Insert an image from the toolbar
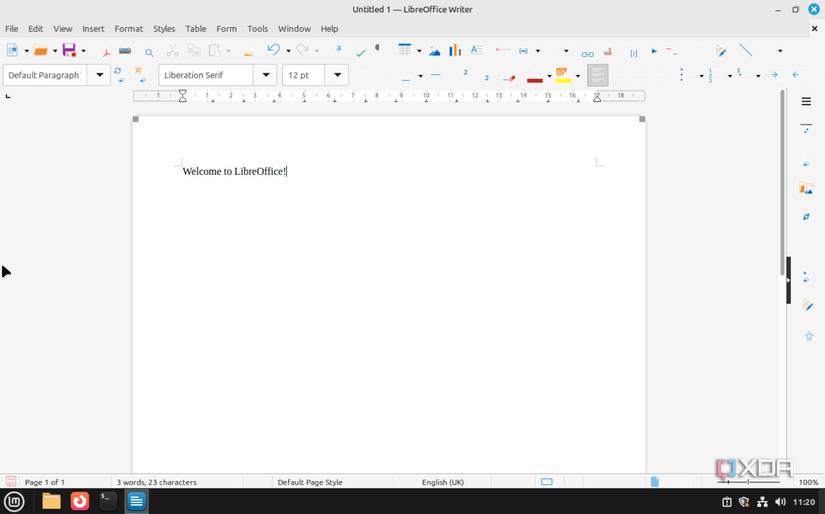Image resolution: width=825 pixels, height=514 pixels. 435,51
